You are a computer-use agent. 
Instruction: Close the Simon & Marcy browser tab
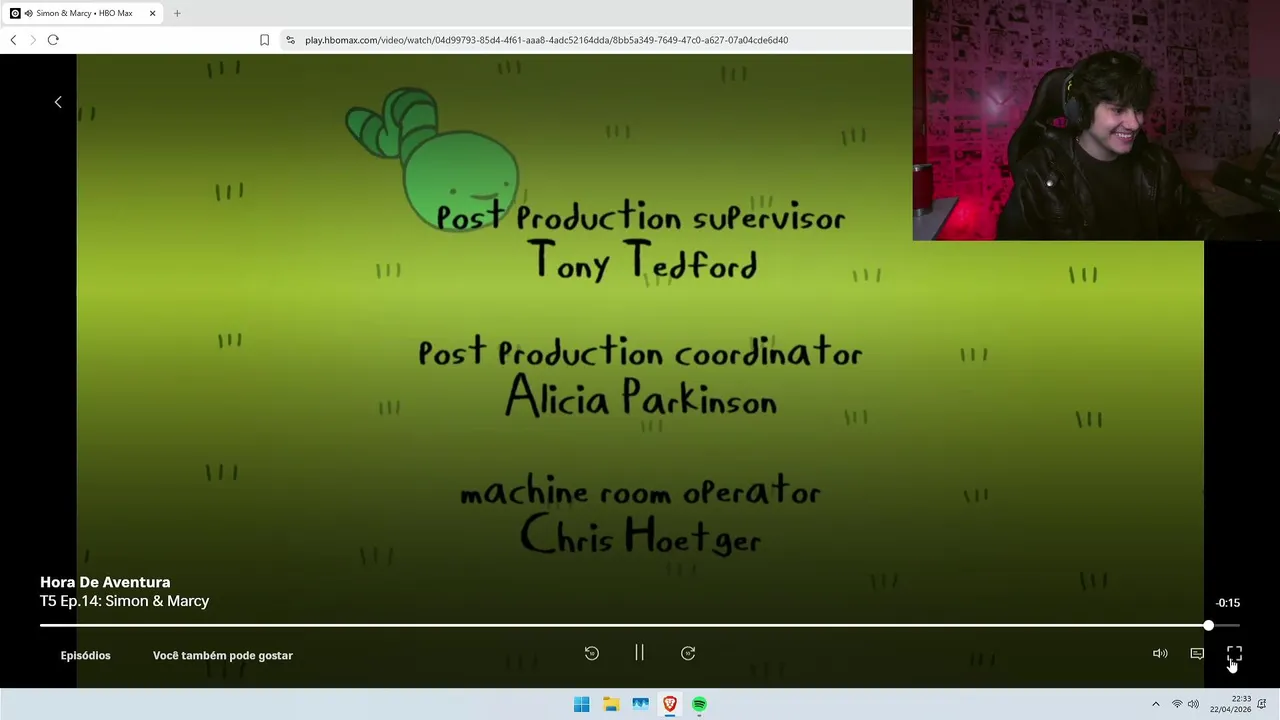152,13
